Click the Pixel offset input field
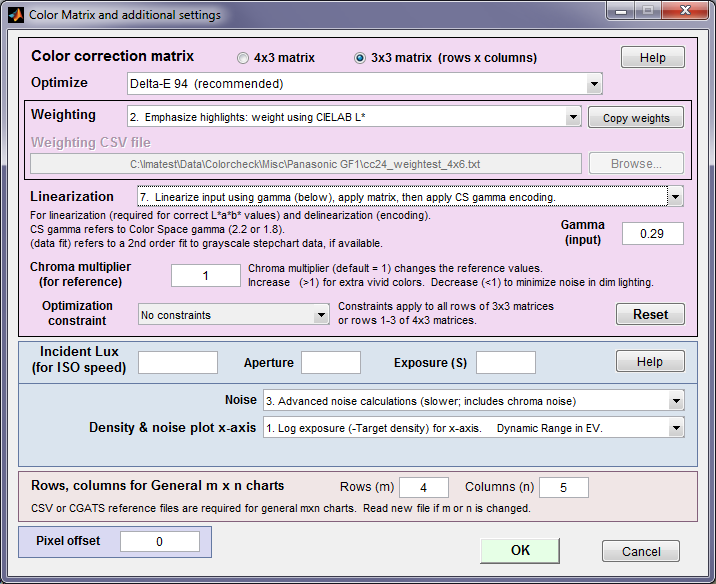 point(160,542)
